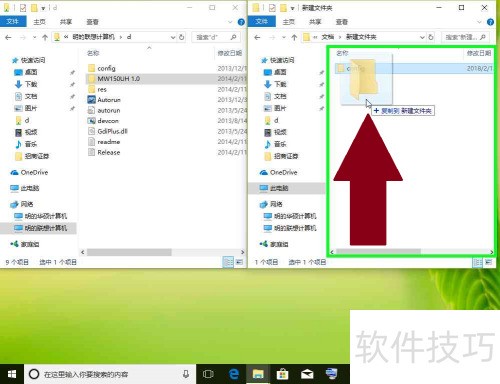Click the search magnifier in the d window

coord(233,37)
